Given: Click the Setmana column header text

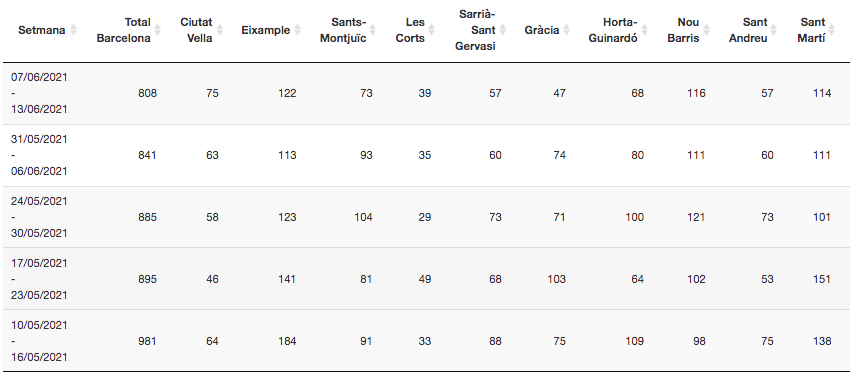Looking at the screenshot, I should (x=41, y=30).
